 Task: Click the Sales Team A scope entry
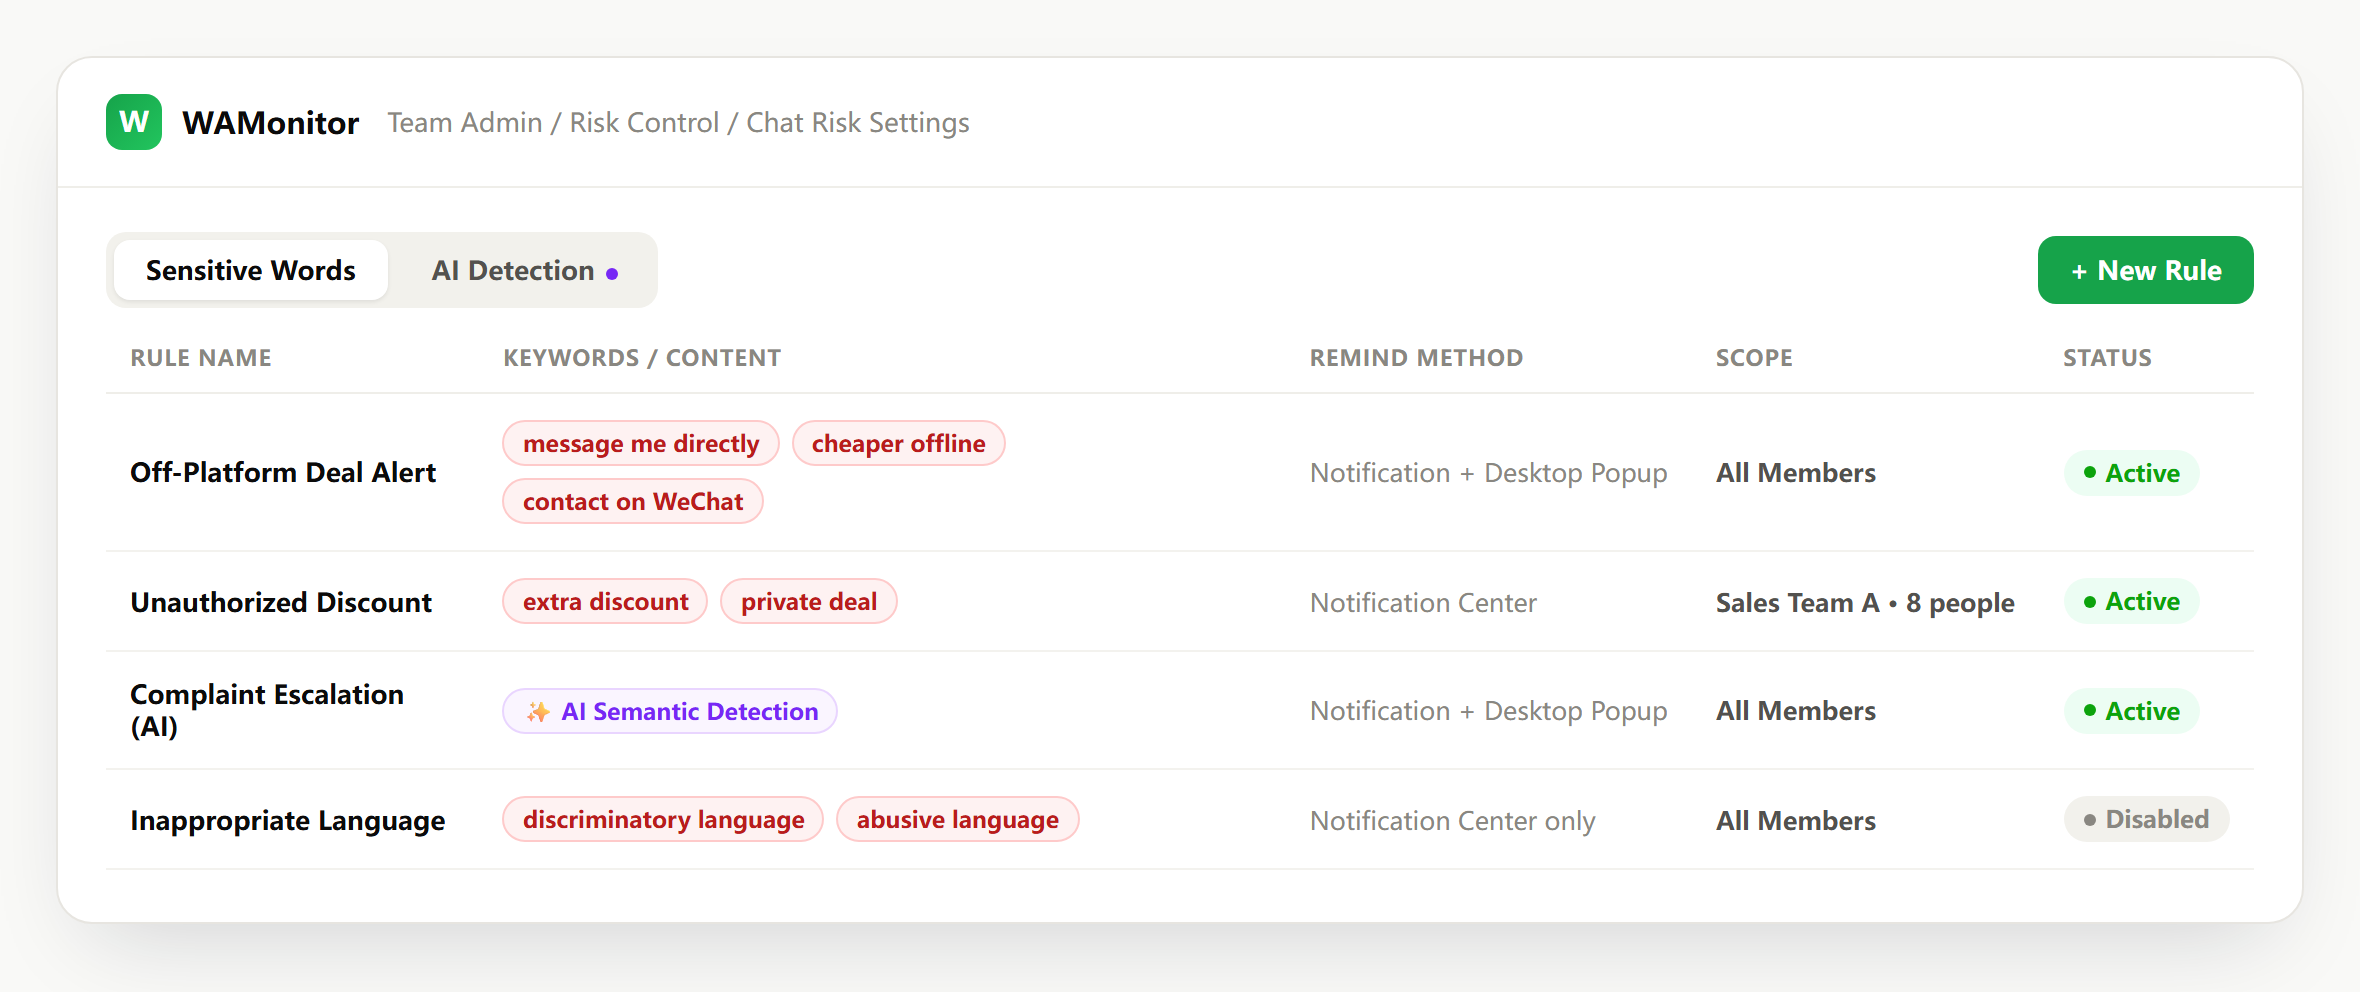[x=1865, y=602]
